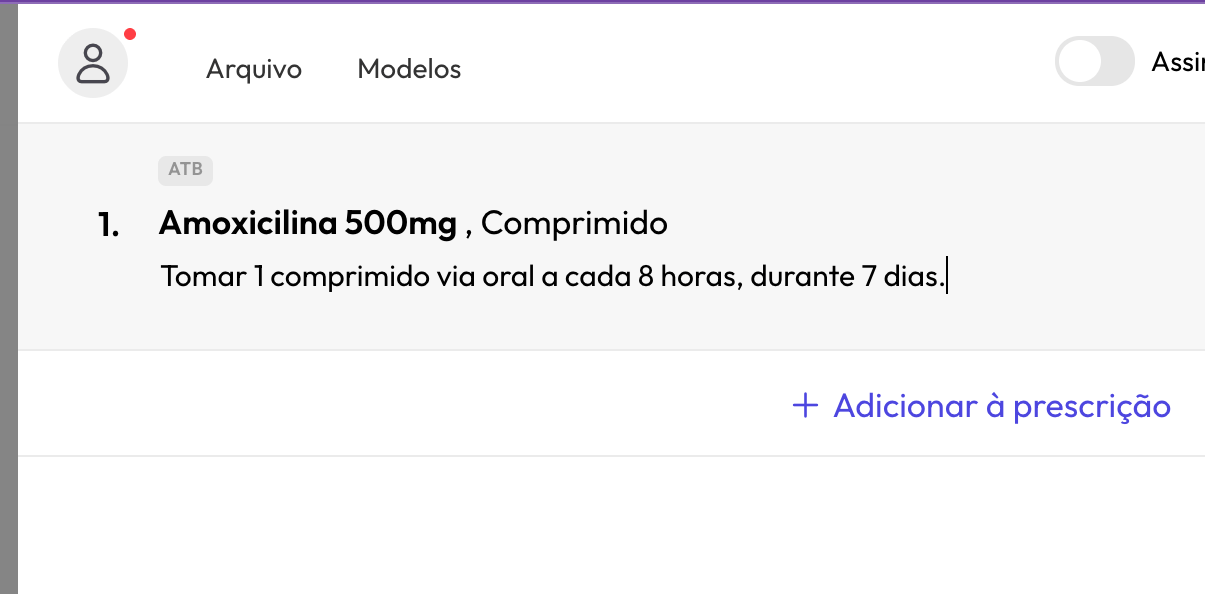
Task: Open the Arquivo menu
Action: [253, 69]
